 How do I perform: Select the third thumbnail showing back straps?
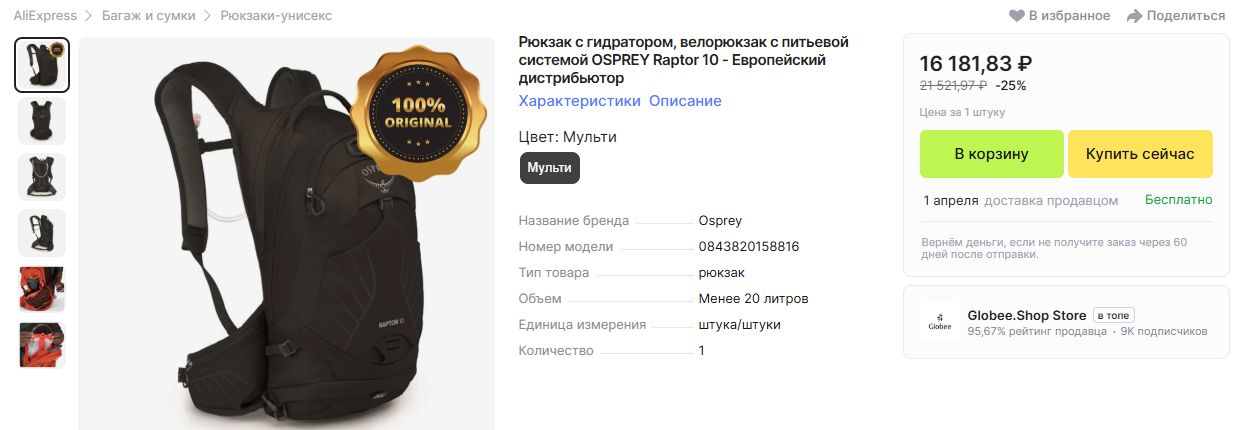pos(42,177)
